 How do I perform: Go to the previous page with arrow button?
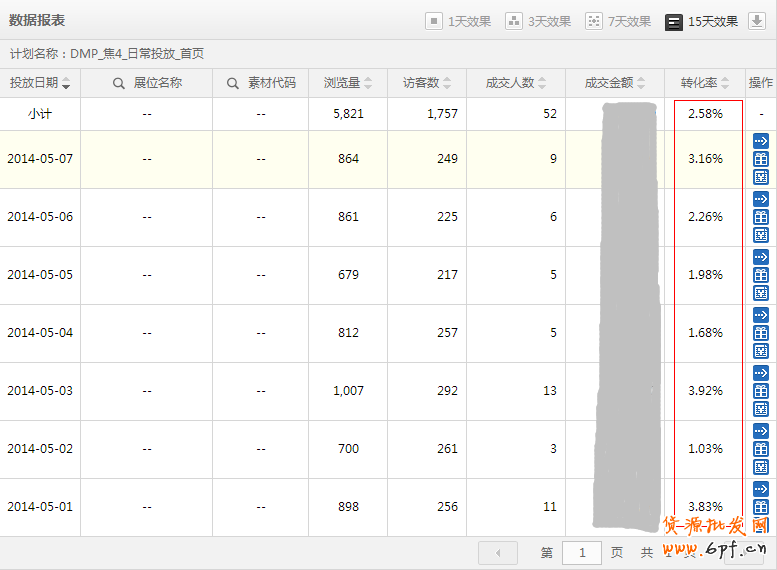(x=498, y=552)
